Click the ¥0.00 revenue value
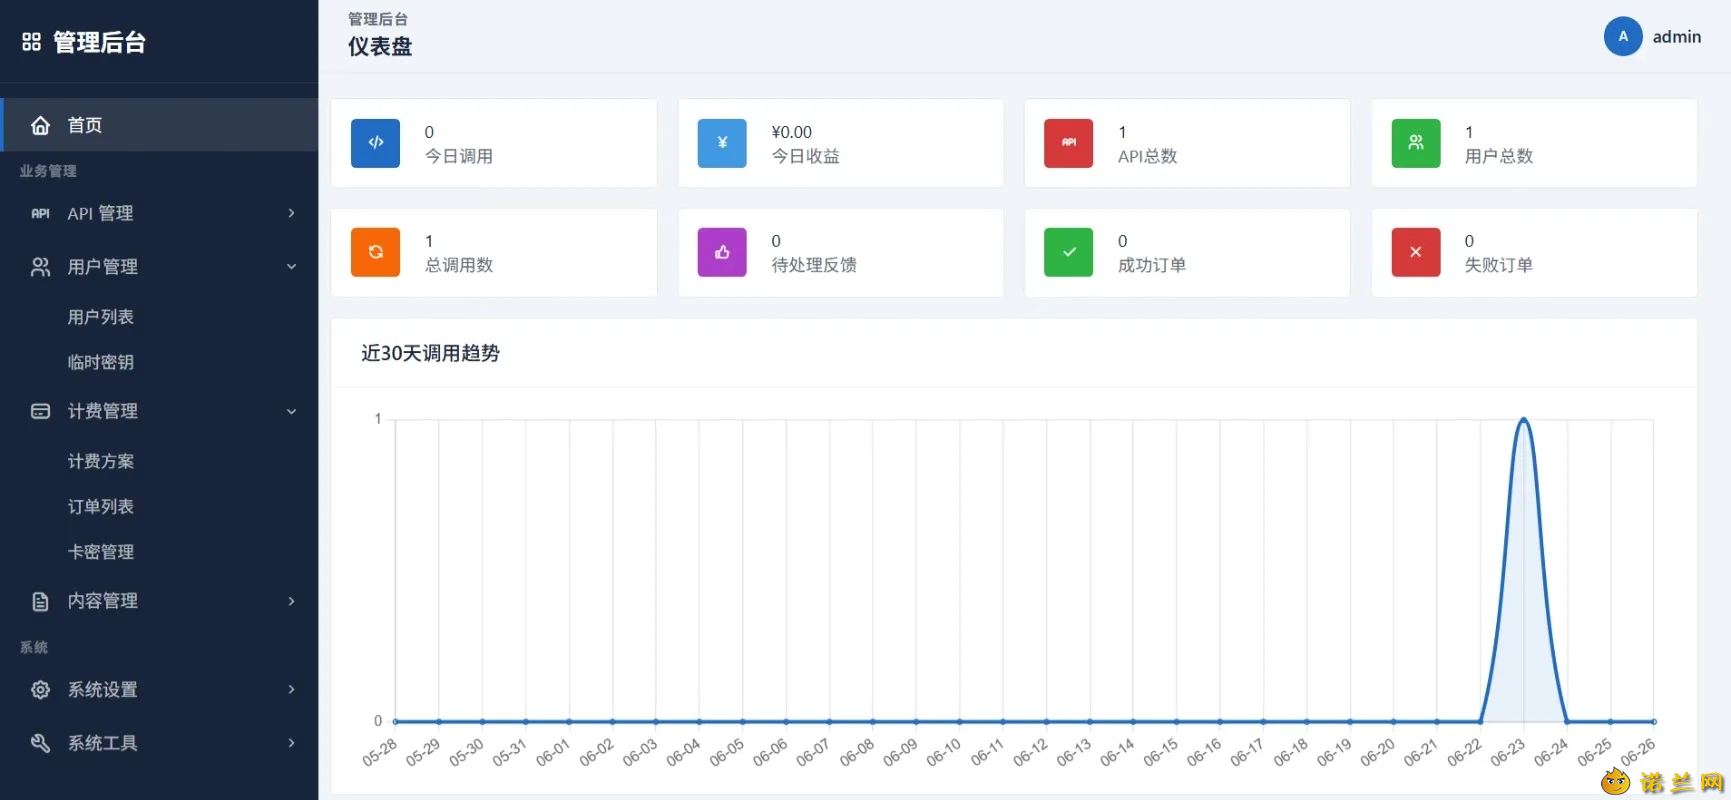 click(792, 132)
